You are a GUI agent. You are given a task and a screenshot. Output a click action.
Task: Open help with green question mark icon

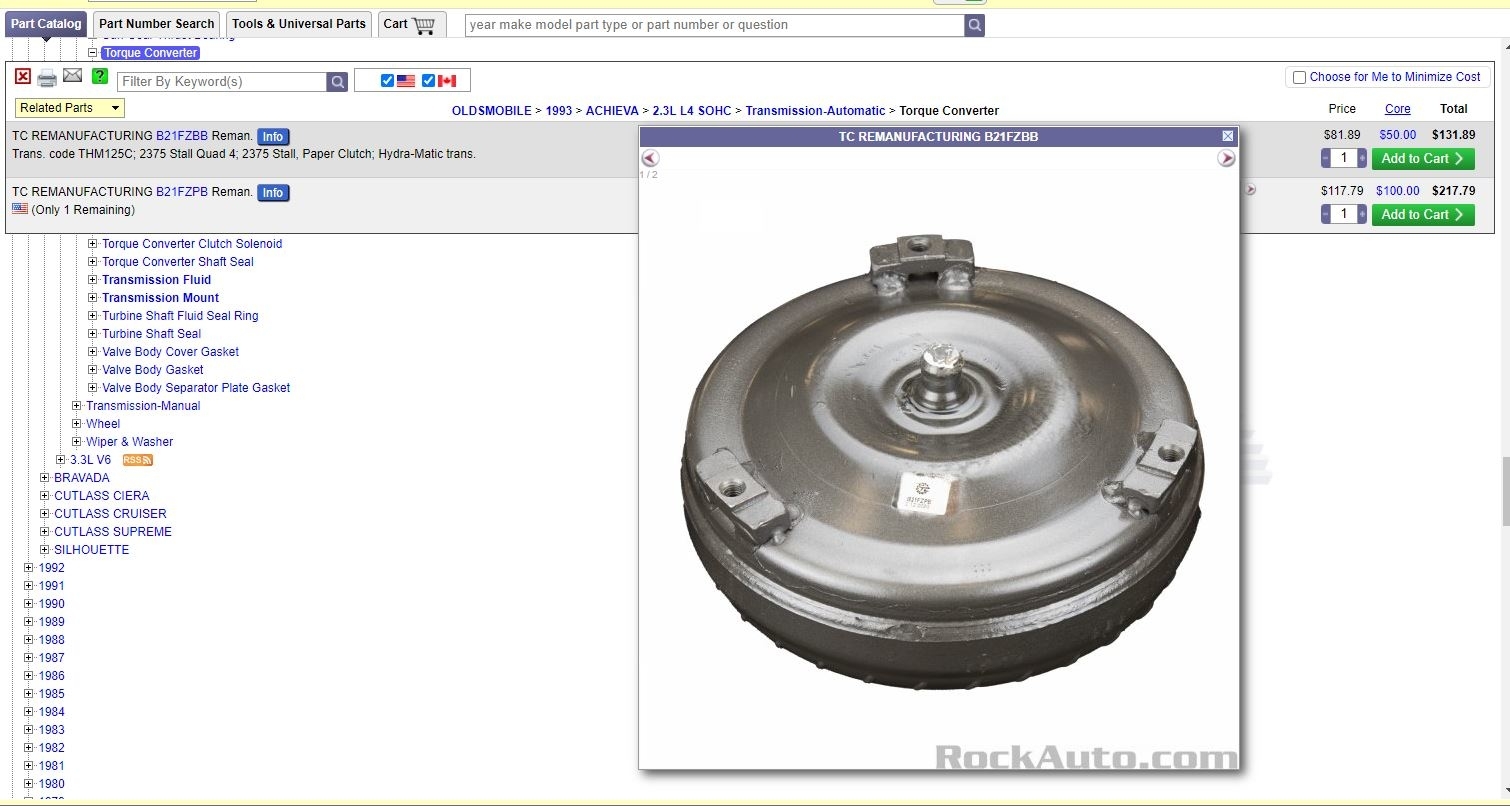click(100, 76)
